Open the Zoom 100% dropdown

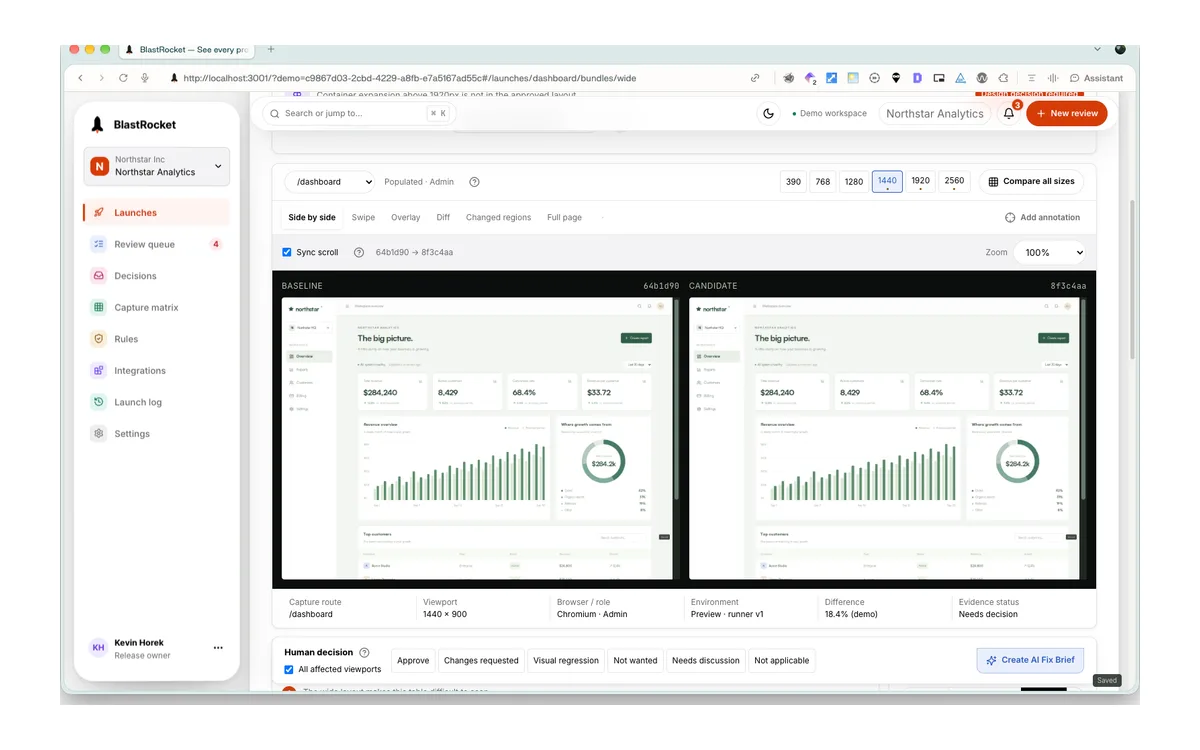1050,253
